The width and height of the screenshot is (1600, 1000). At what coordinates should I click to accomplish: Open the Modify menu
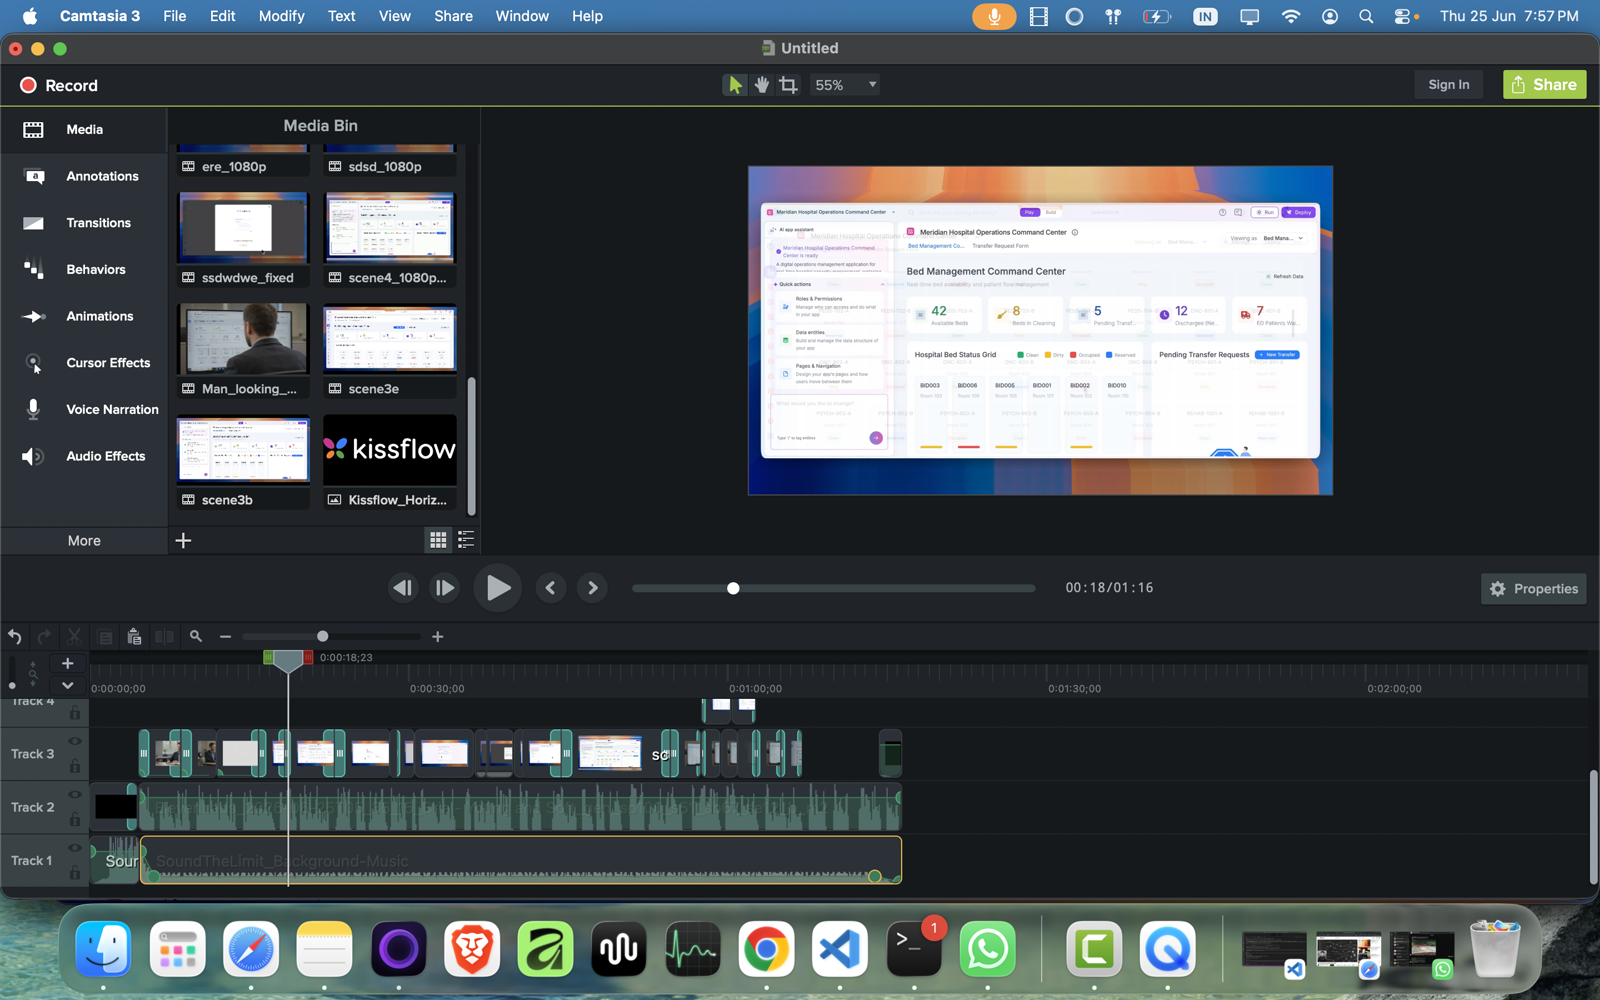click(x=281, y=16)
